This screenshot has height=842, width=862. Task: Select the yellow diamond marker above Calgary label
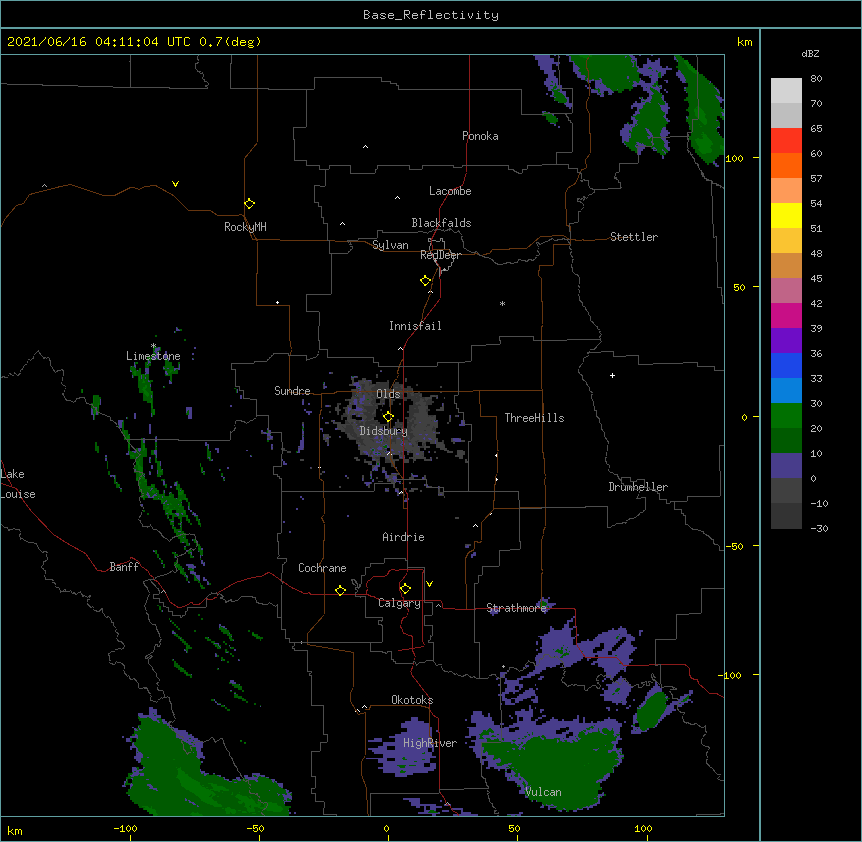405,589
